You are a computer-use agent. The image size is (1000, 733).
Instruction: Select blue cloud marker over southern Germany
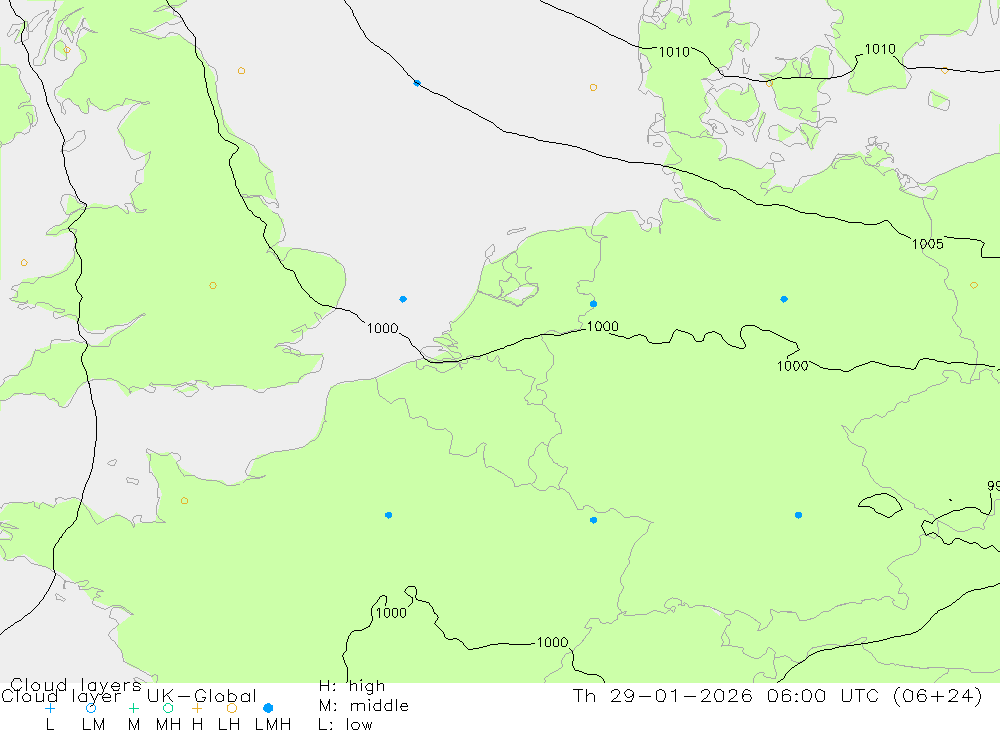(798, 515)
